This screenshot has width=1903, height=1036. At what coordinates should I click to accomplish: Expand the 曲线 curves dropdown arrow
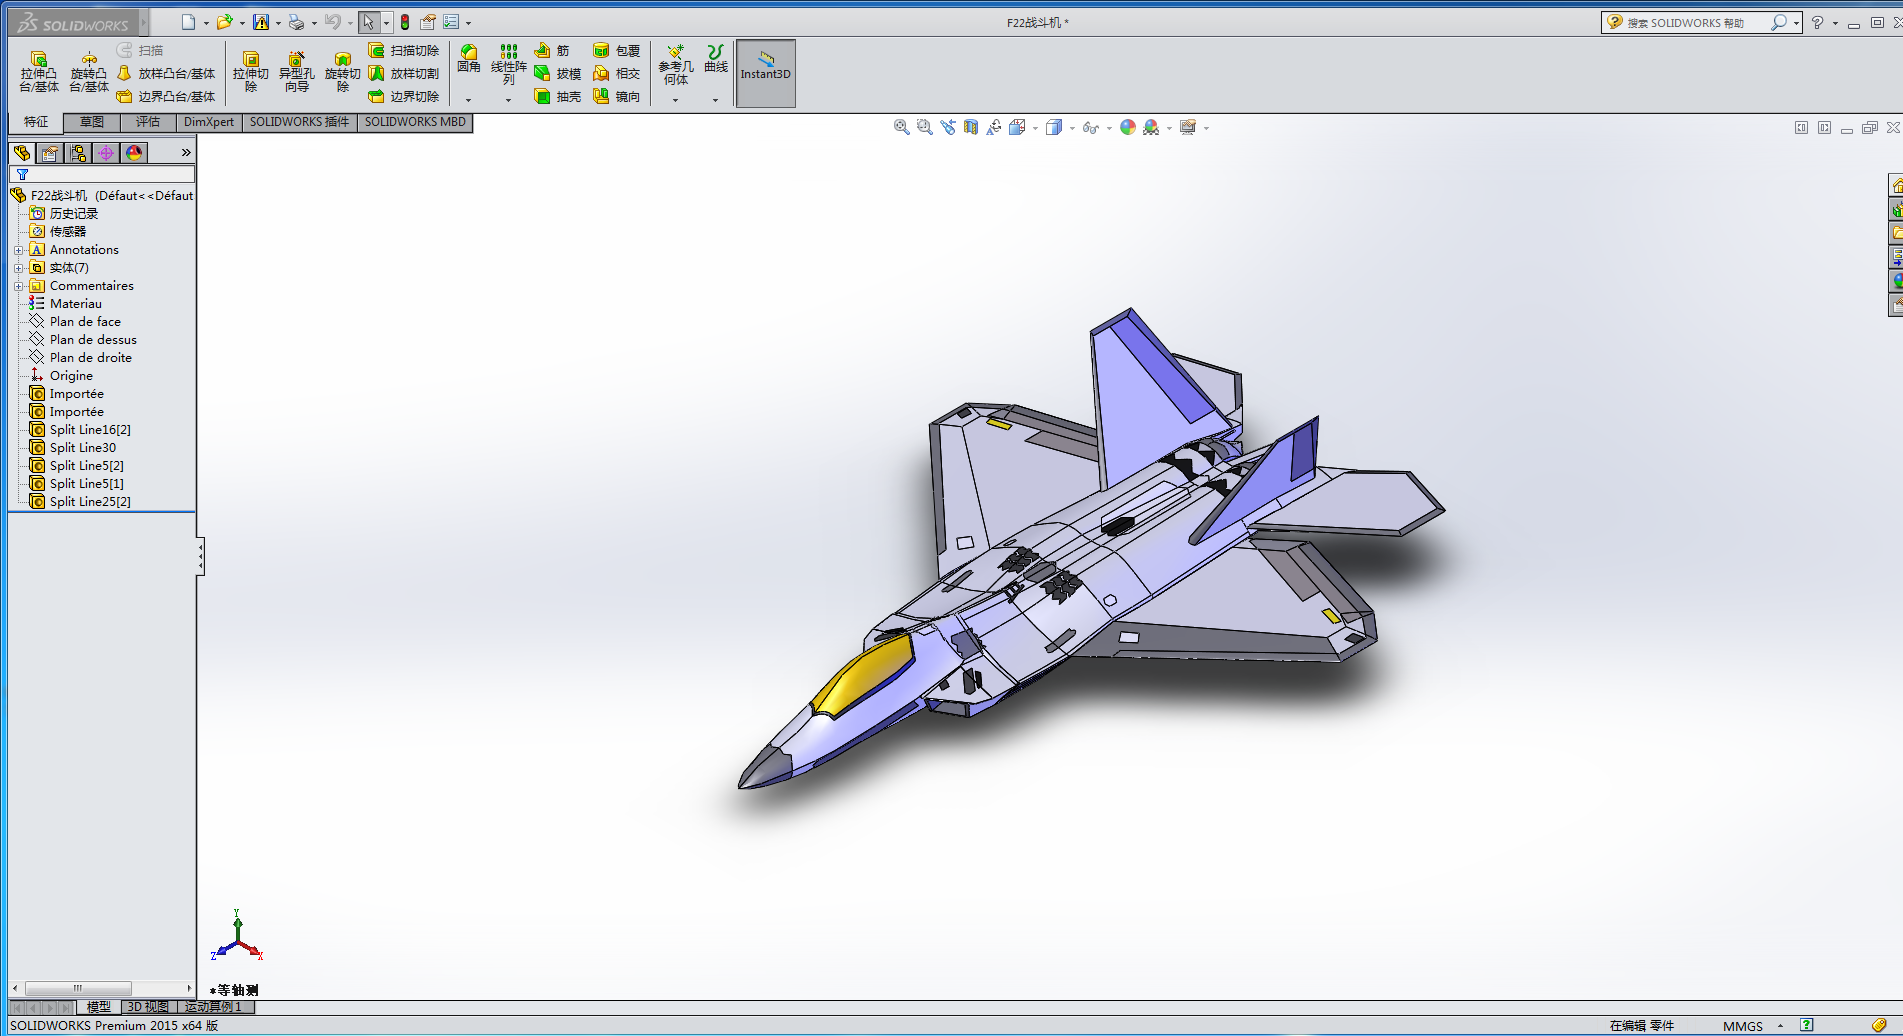(715, 100)
